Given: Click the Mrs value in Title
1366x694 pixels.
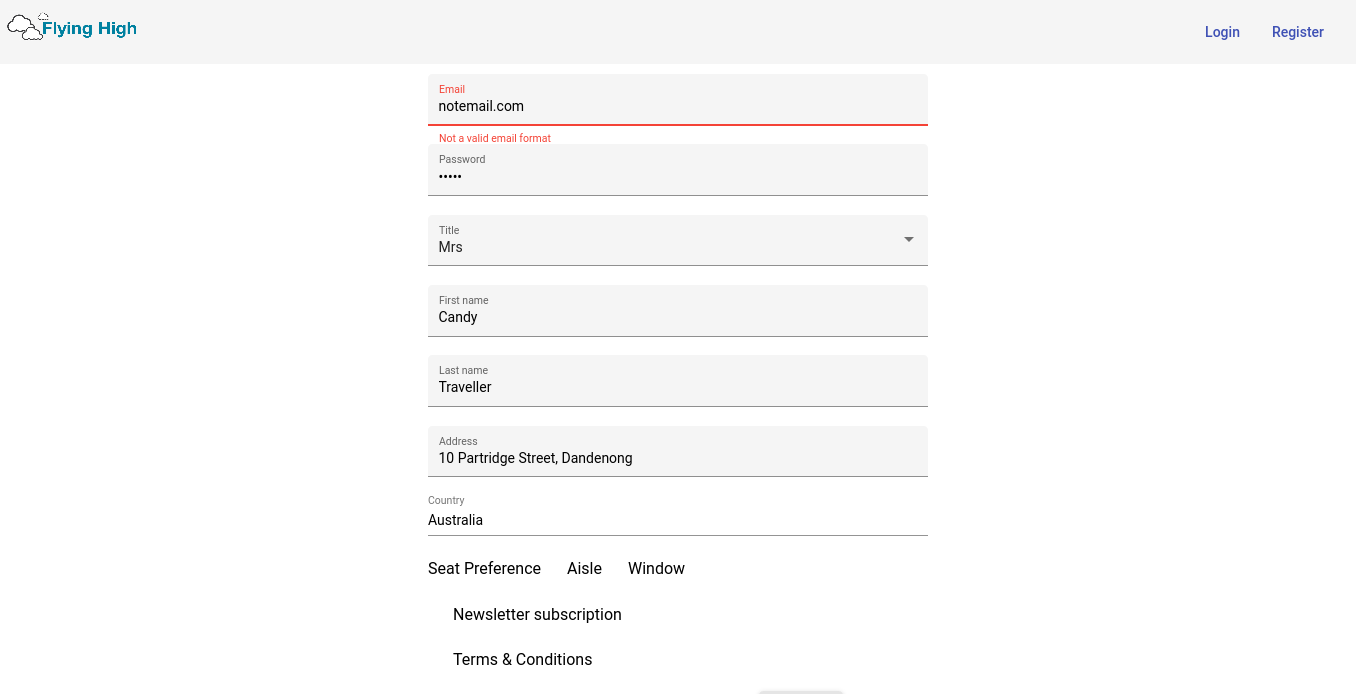Looking at the screenshot, I should [x=451, y=247].
